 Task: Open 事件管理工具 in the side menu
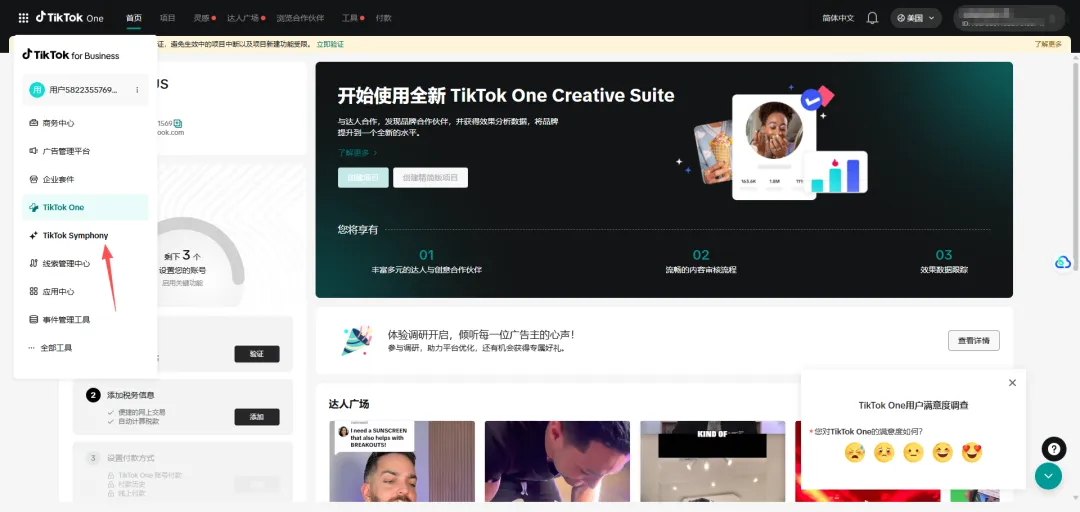coord(85,320)
